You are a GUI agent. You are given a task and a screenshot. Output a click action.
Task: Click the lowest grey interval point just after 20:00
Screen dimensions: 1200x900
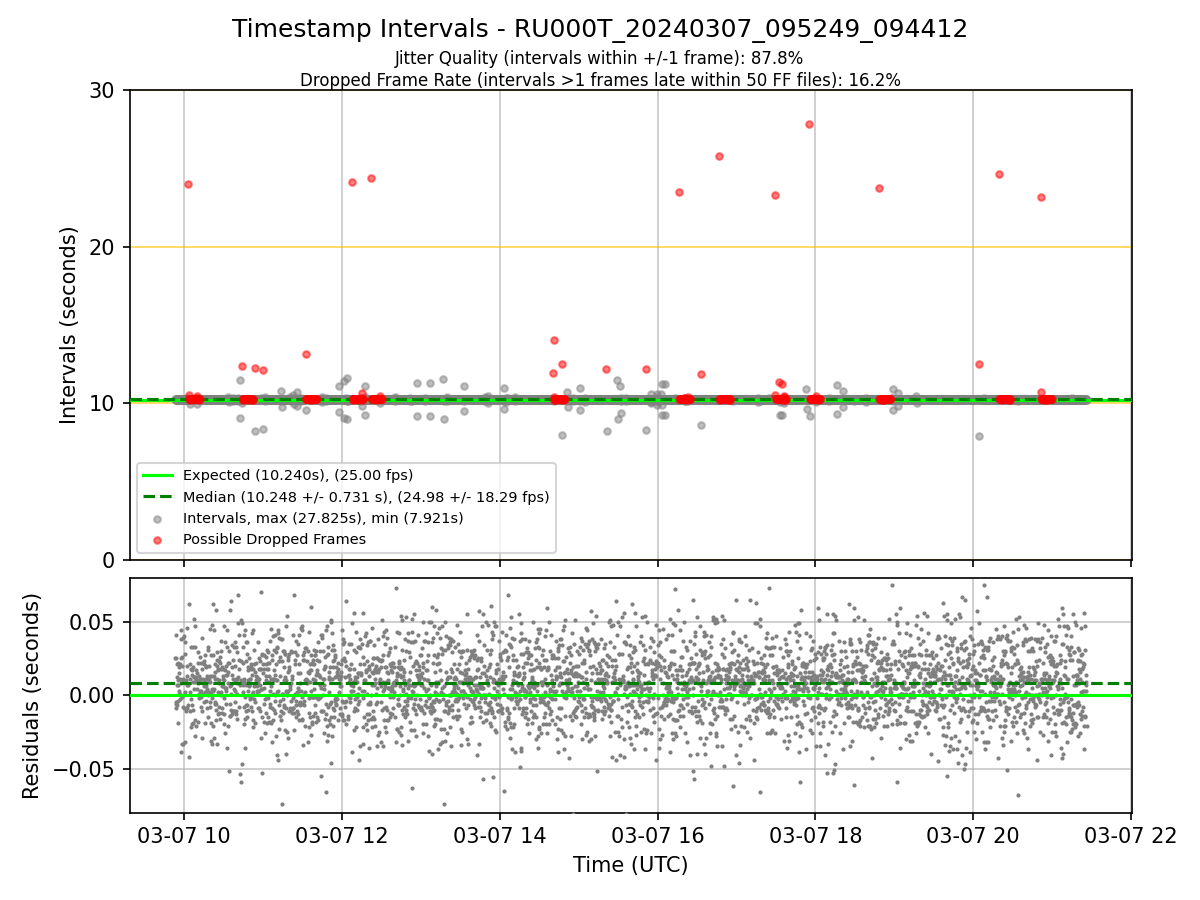pos(979,436)
